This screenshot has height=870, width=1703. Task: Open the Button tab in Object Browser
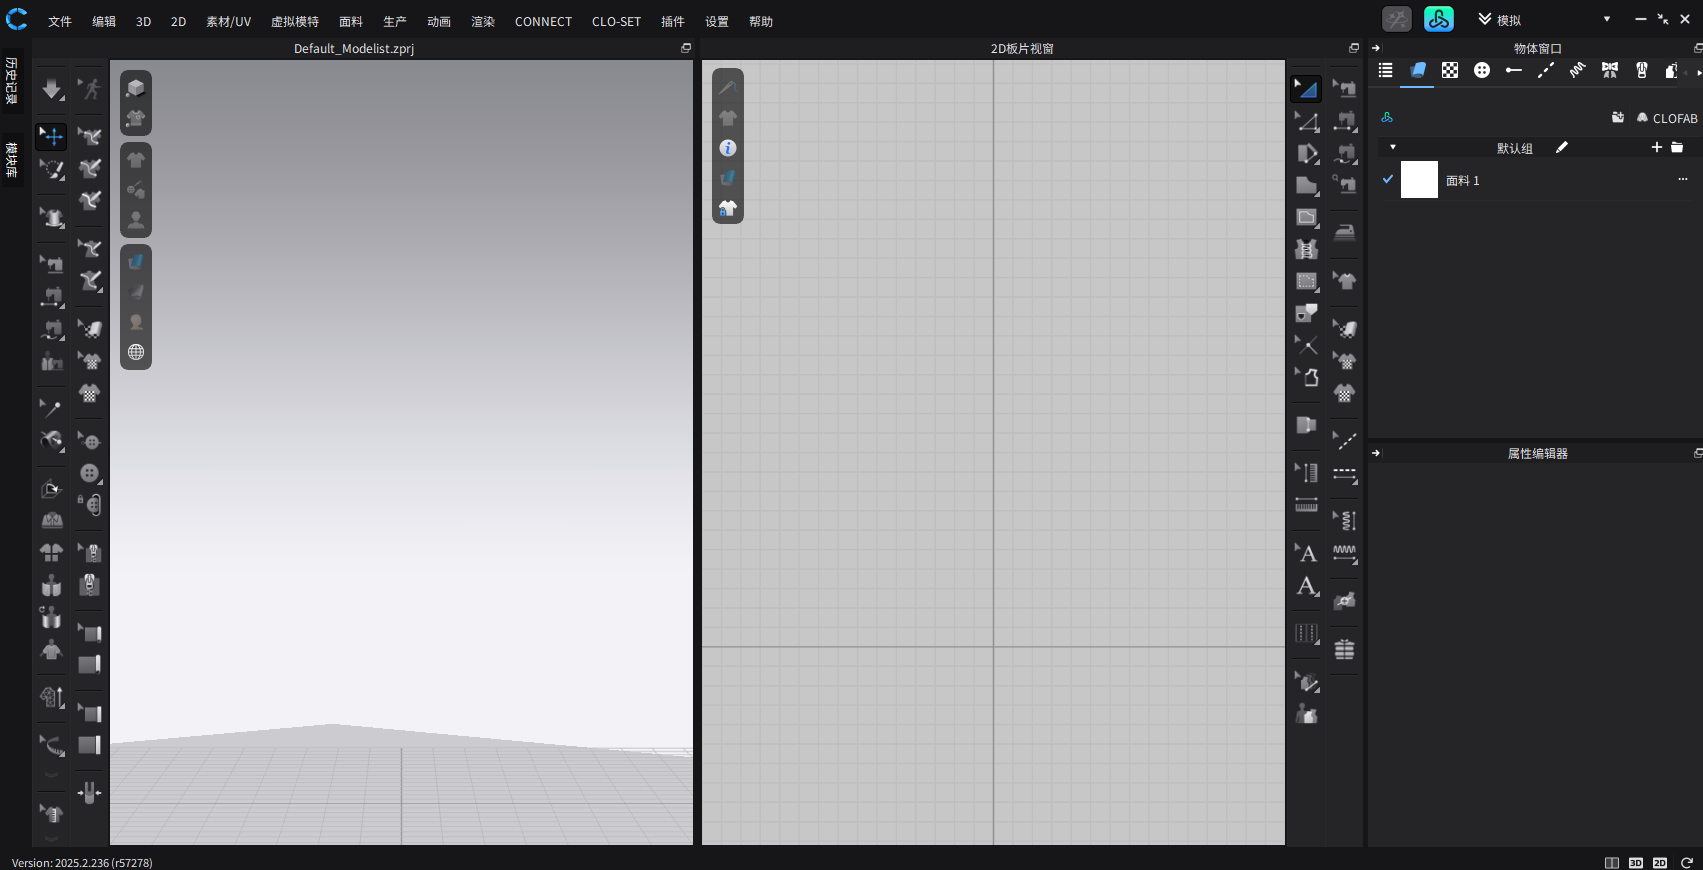click(x=1482, y=70)
